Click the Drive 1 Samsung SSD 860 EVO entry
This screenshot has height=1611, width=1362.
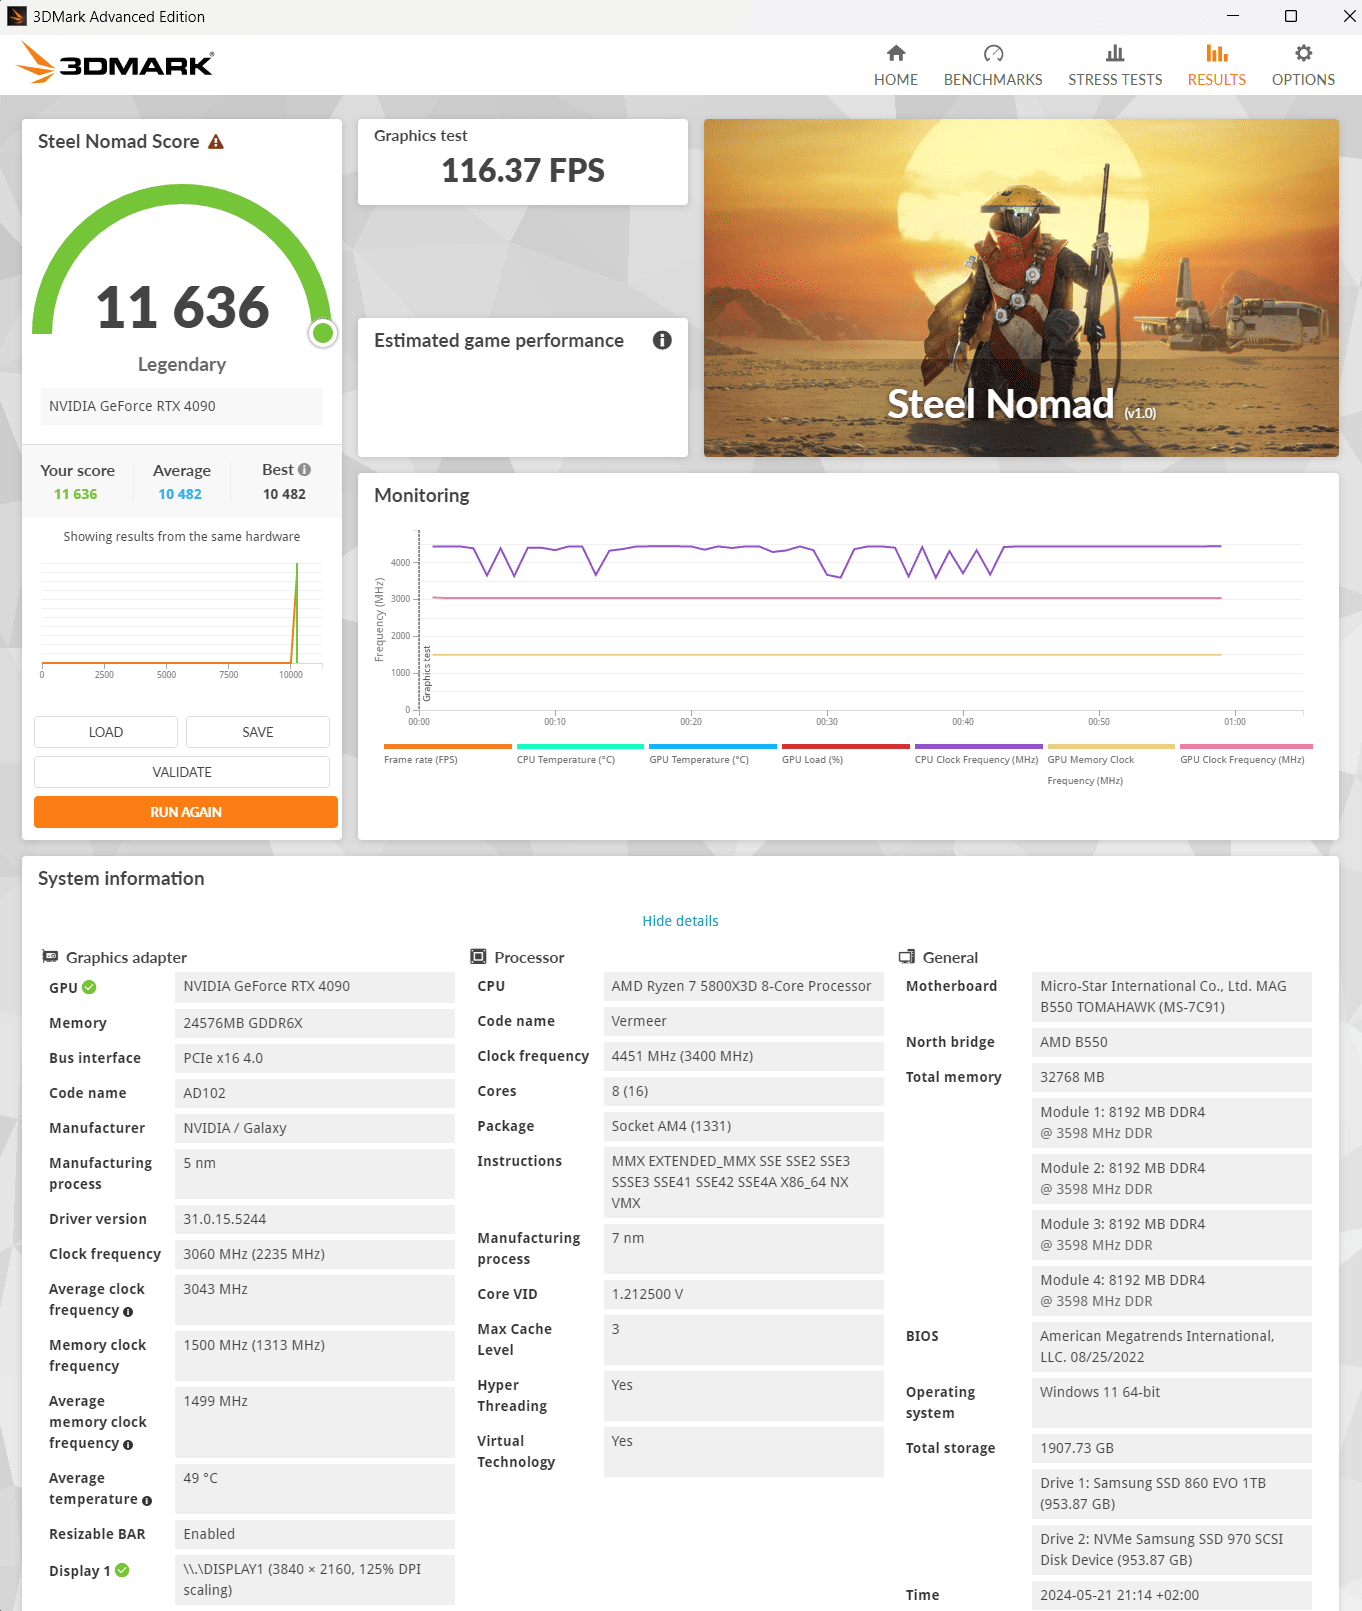pos(1172,1493)
